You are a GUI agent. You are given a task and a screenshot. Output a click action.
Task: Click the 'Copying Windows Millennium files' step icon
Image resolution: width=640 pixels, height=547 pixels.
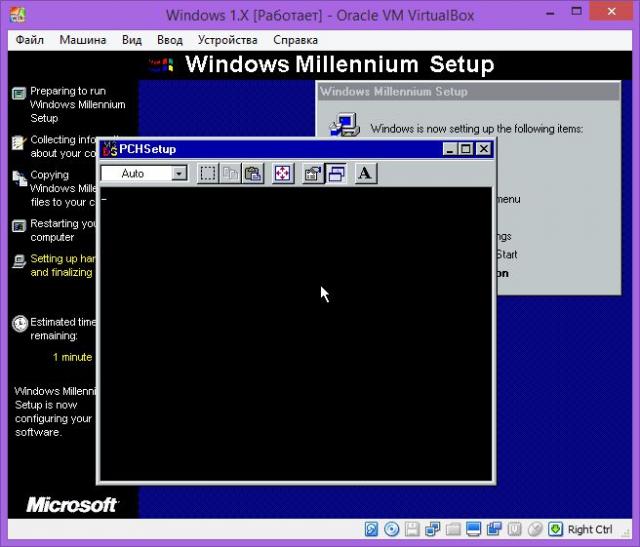click(x=19, y=178)
